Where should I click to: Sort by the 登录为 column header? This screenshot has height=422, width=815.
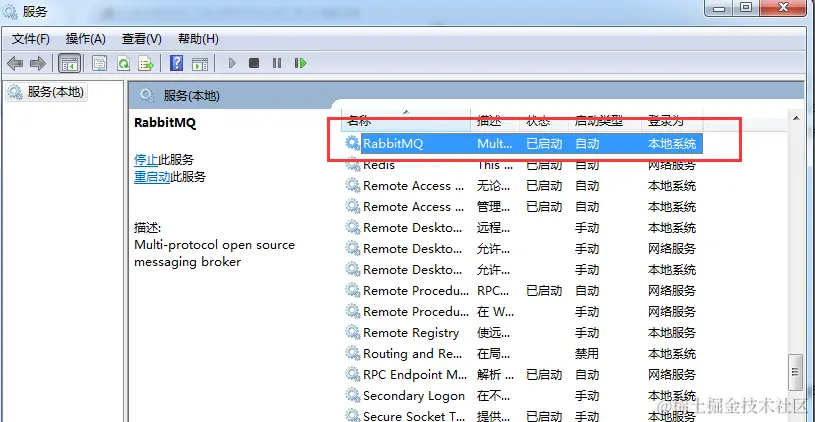672,121
